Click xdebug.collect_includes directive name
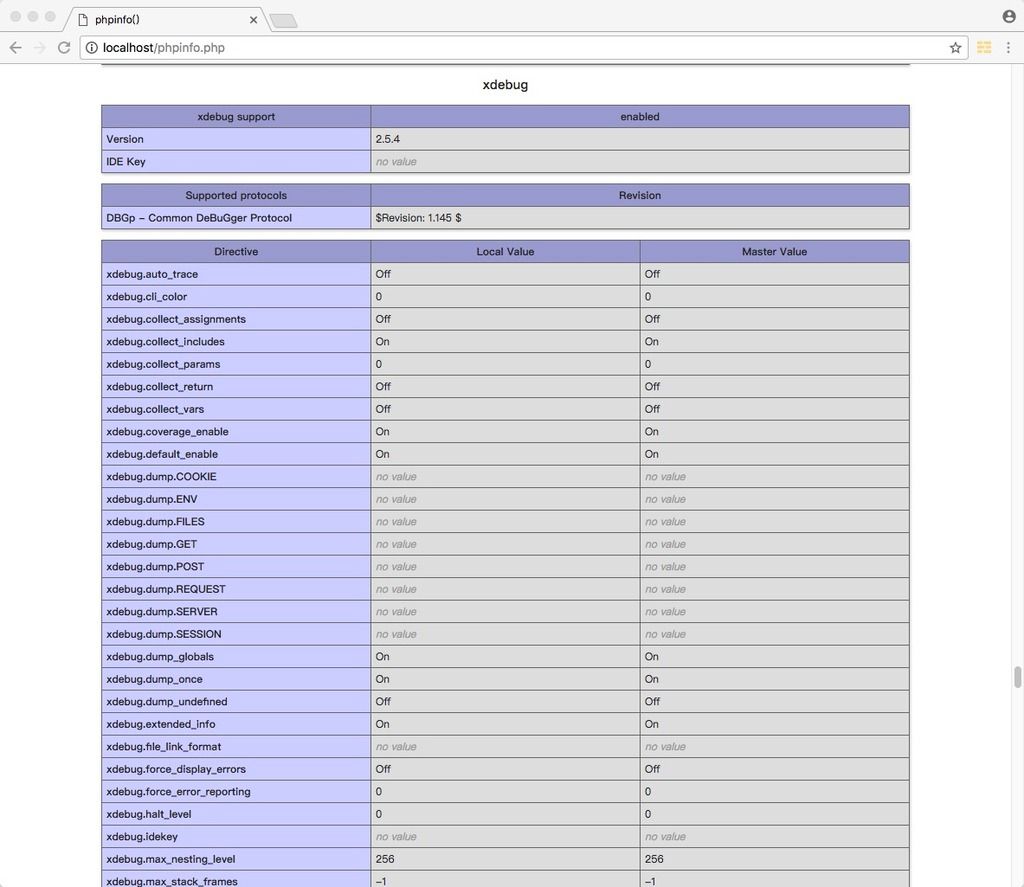The width and height of the screenshot is (1024, 887). tap(165, 342)
